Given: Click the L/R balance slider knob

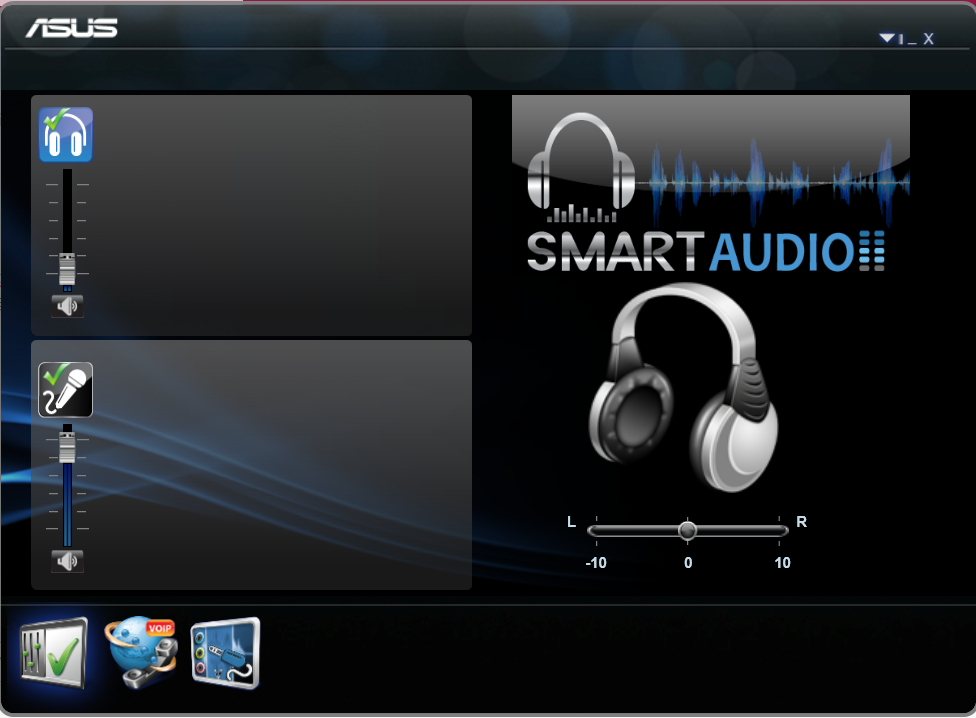Looking at the screenshot, I should pyautogui.click(x=687, y=530).
